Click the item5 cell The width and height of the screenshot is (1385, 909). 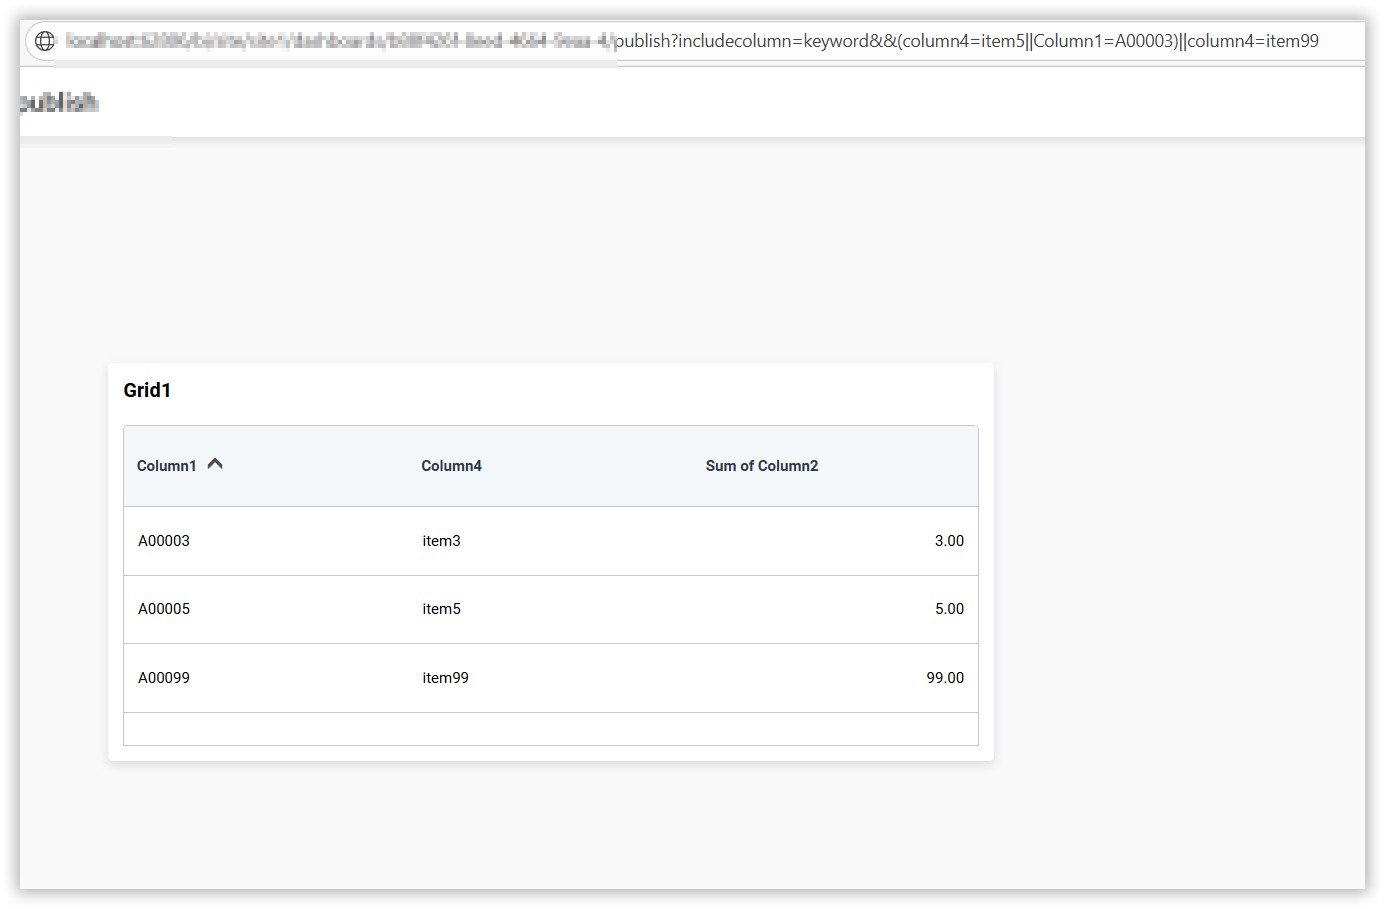coord(441,609)
